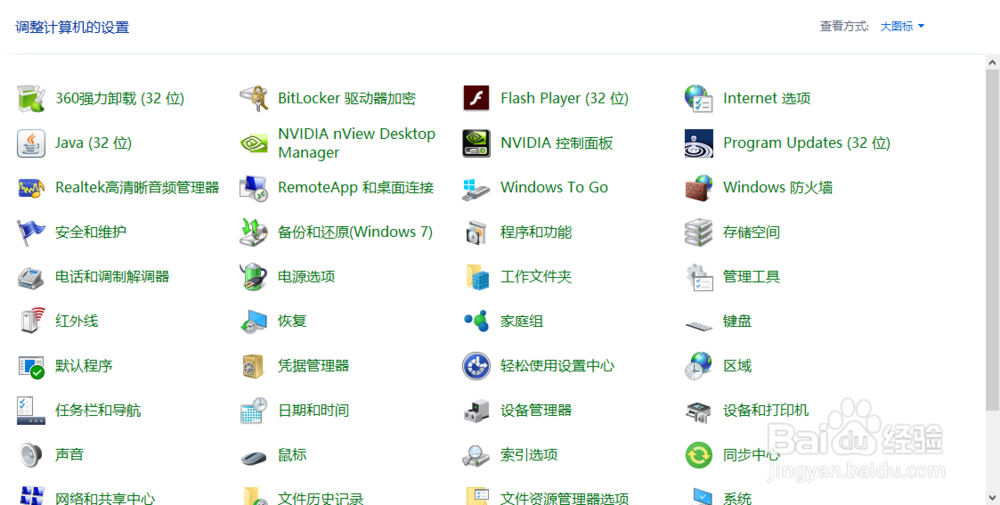Click the 管理工具 text link
Viewport: 1000px width, 505px height.
click(x=751, y=277)
